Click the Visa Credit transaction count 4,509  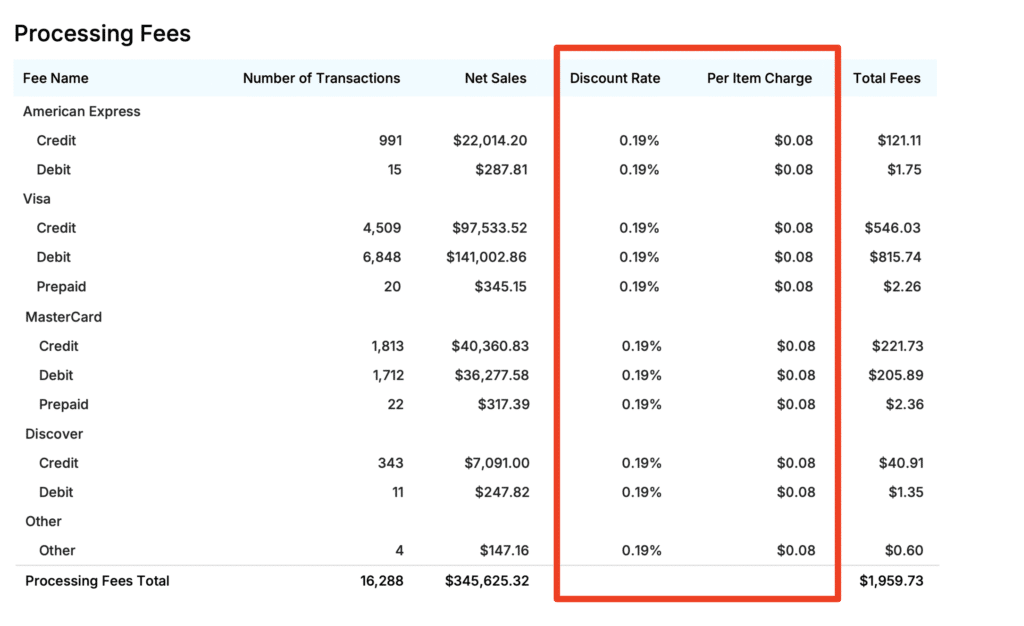tap(382, 228)
